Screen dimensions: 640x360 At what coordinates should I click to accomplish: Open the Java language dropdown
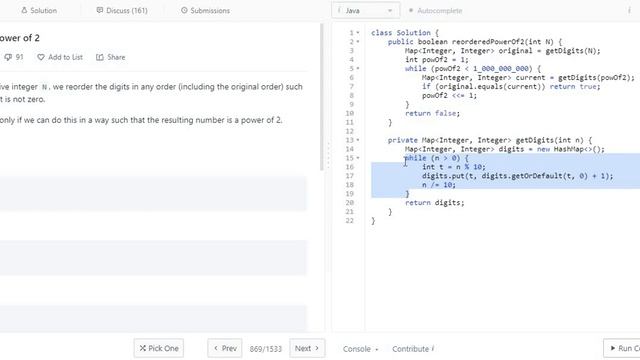click(x=366, y=11)
